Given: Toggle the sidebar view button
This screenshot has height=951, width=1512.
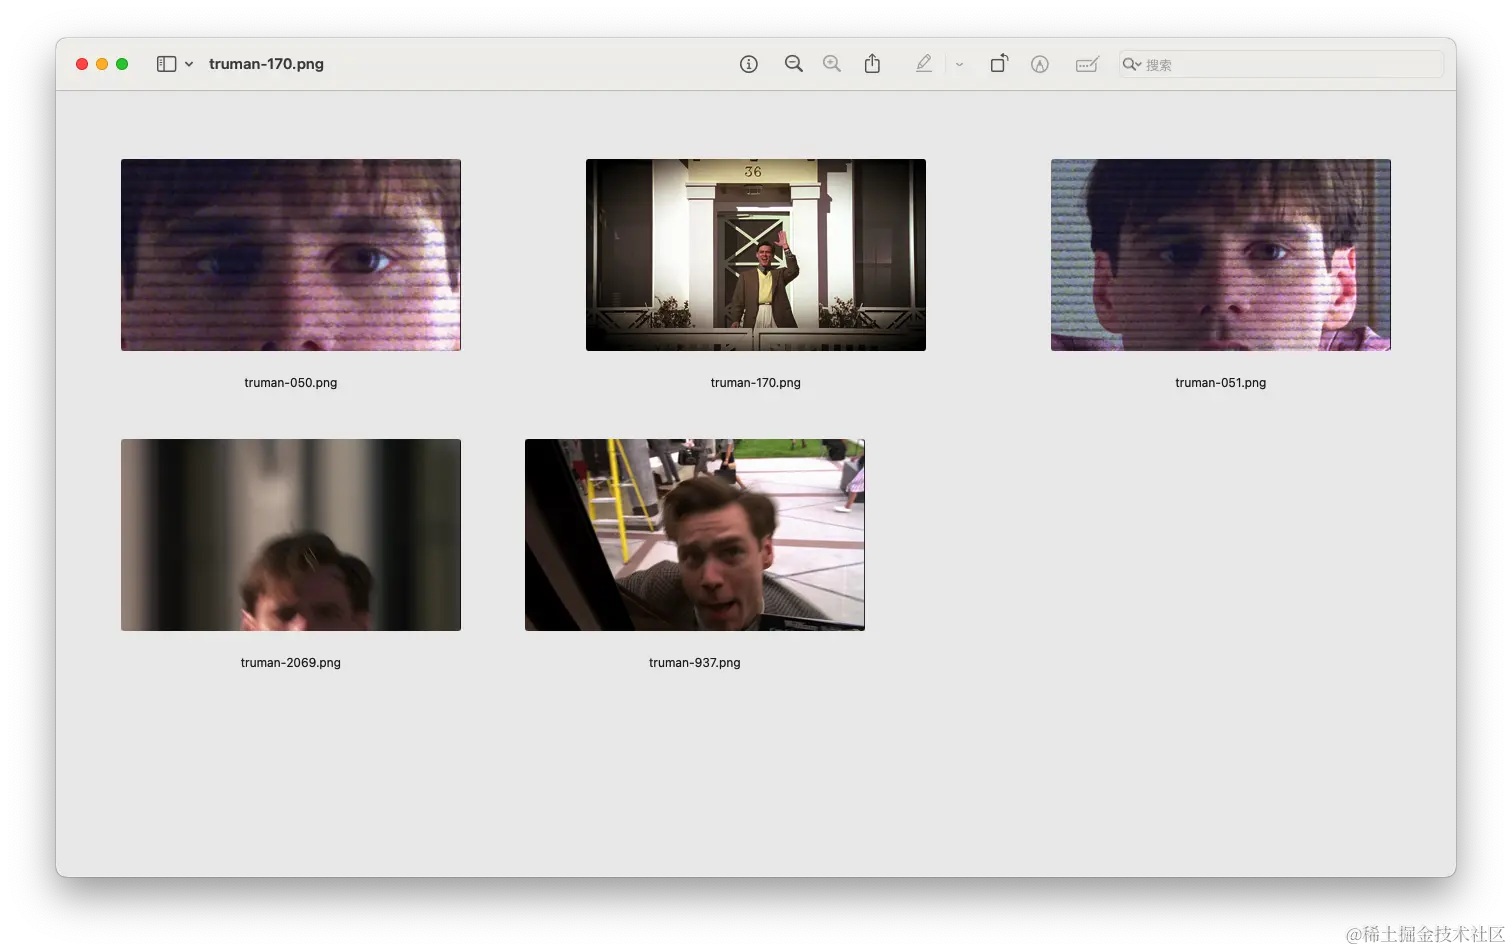Looking at the screenshot, I should (167, 64).
